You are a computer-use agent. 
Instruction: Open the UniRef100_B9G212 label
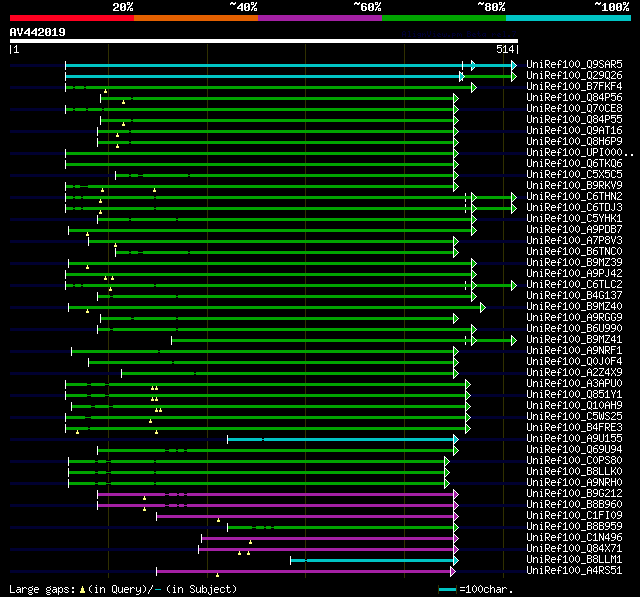[x=574, y=494]
